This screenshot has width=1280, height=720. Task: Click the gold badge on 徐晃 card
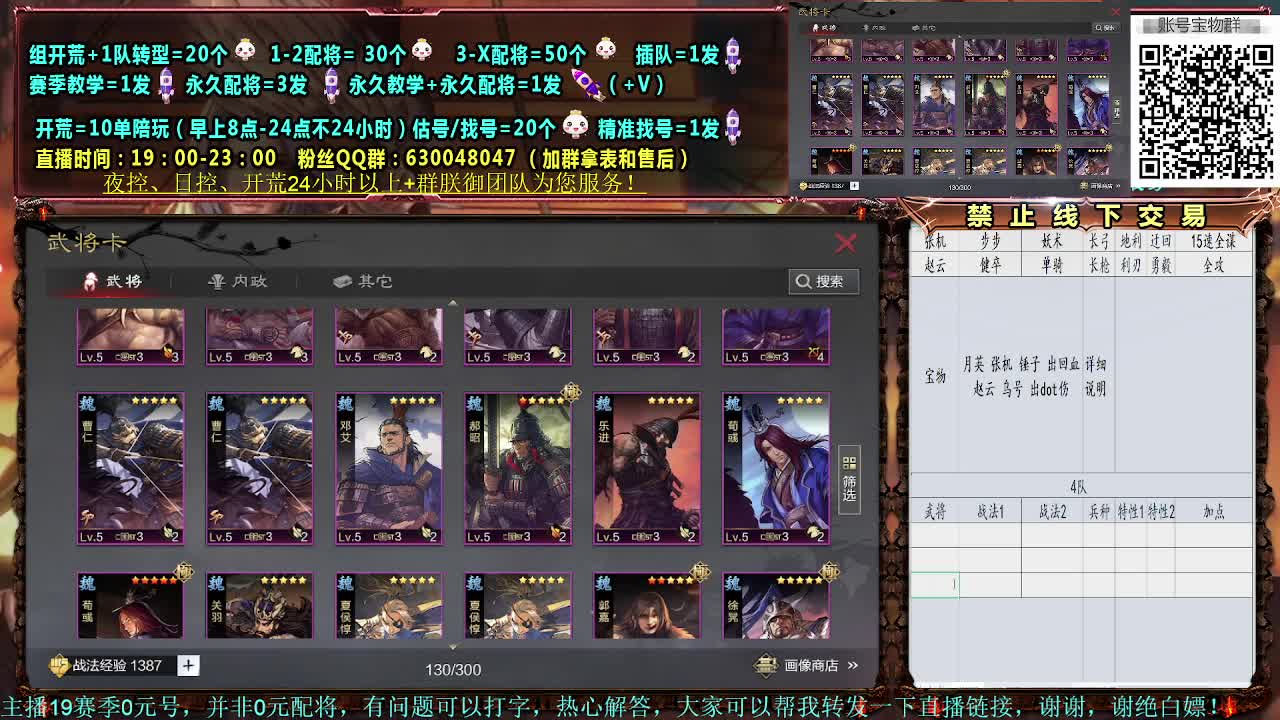[x=830, y=572]
